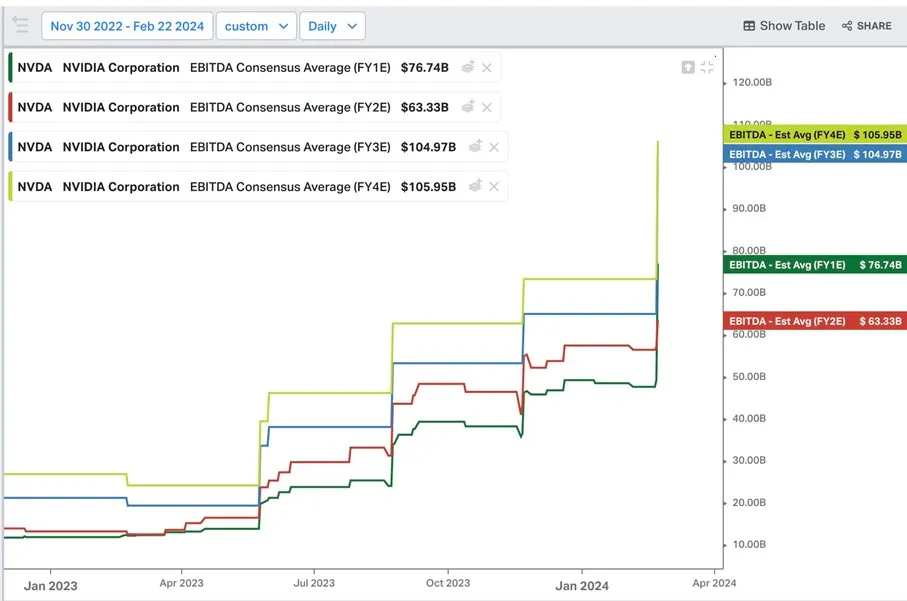
Task: Click the 'Jan 2023' x-axis label
Action: point(50,585)
